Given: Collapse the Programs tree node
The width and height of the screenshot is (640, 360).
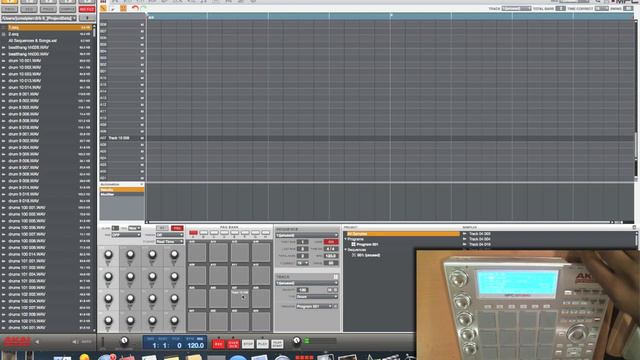Looking at the screenshot, I should pos(345,239).
